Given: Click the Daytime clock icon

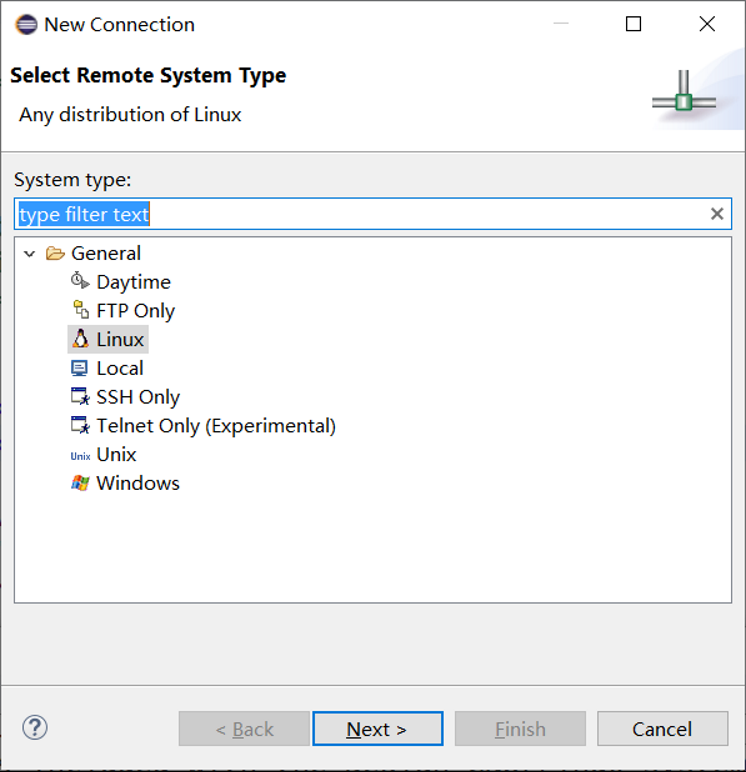Looking at the screenshot, I should click(x=80, y=281).
